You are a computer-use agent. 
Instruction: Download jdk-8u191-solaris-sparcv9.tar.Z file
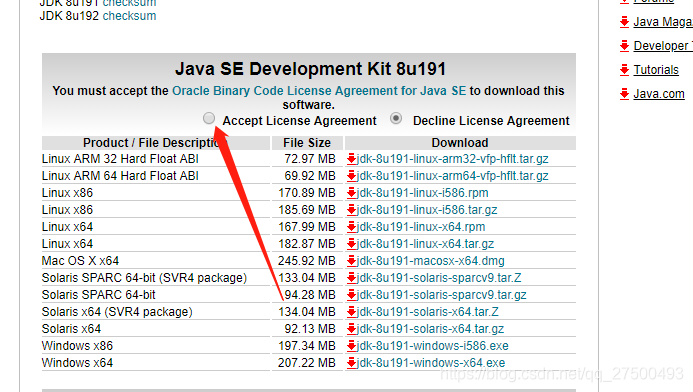pos(439,278)
